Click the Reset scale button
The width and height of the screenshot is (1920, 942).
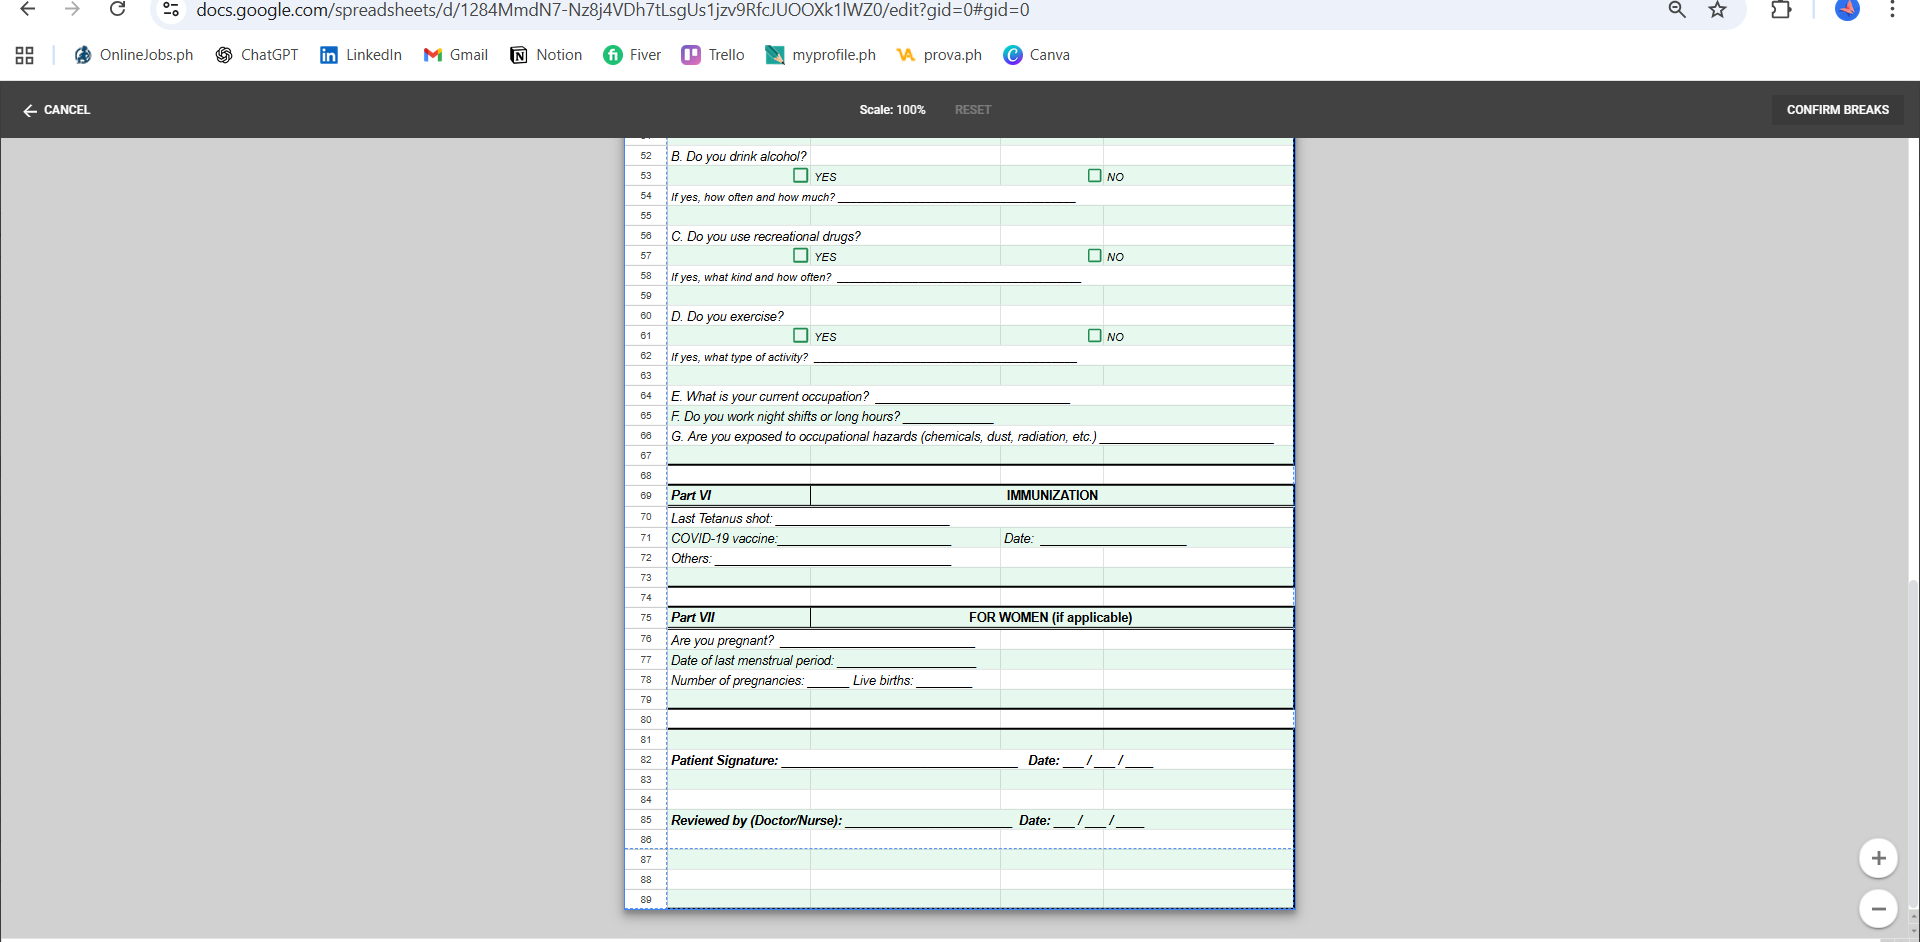(x=972, y=110)
